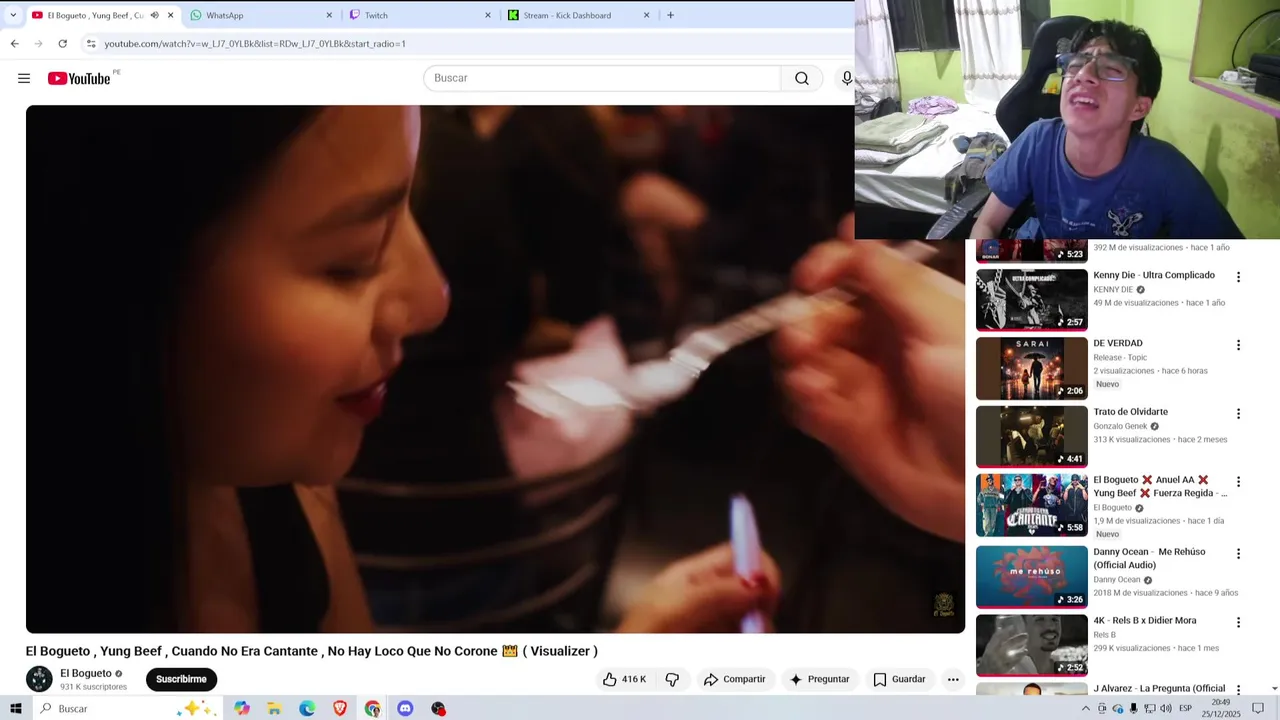Like the video with 416 K thumbs-up
The image size is (1280, 720).
tap(624, 679)
